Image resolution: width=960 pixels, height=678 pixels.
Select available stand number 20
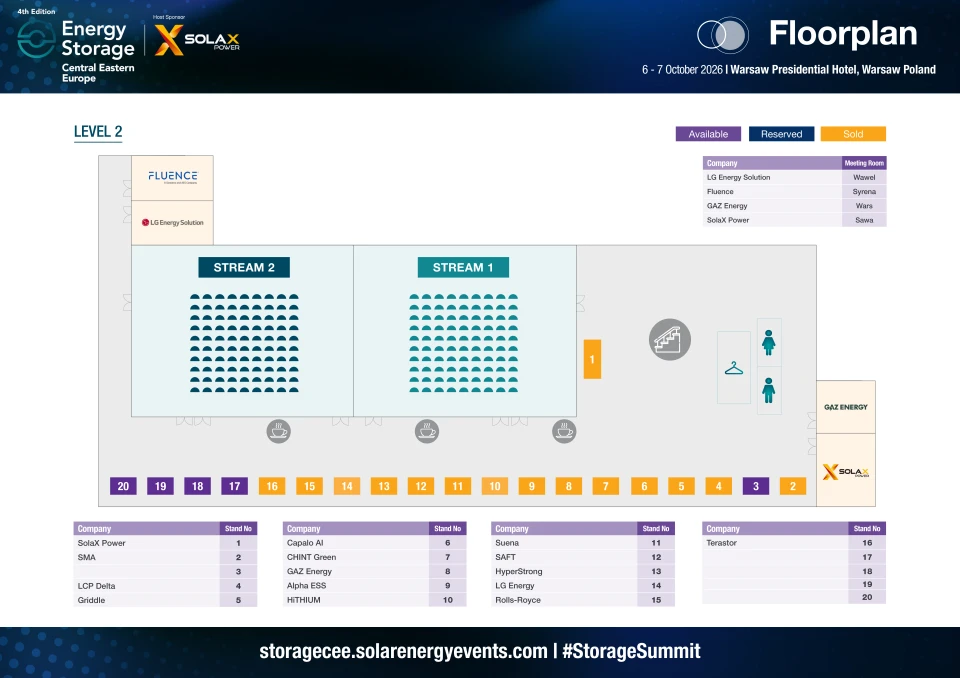[x=123, y=486]
